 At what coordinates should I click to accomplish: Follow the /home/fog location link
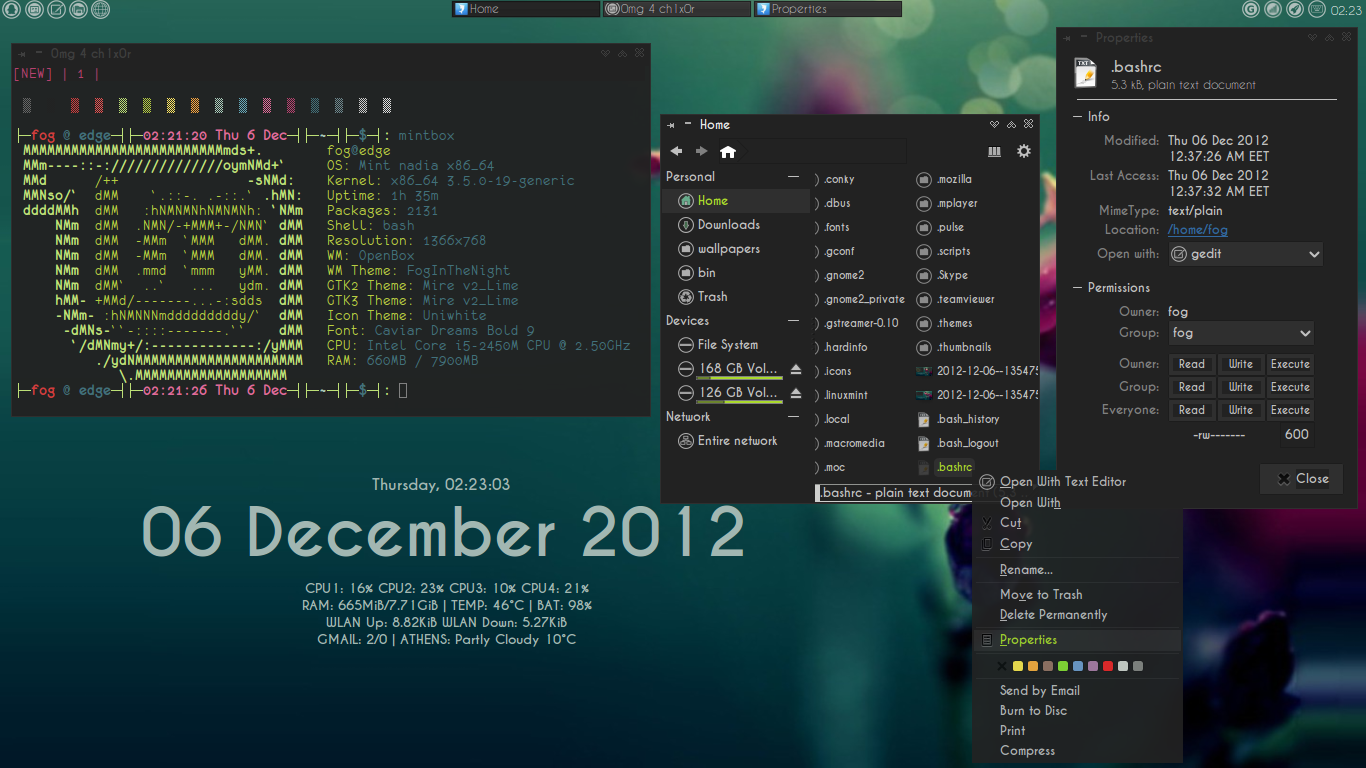1198,230
